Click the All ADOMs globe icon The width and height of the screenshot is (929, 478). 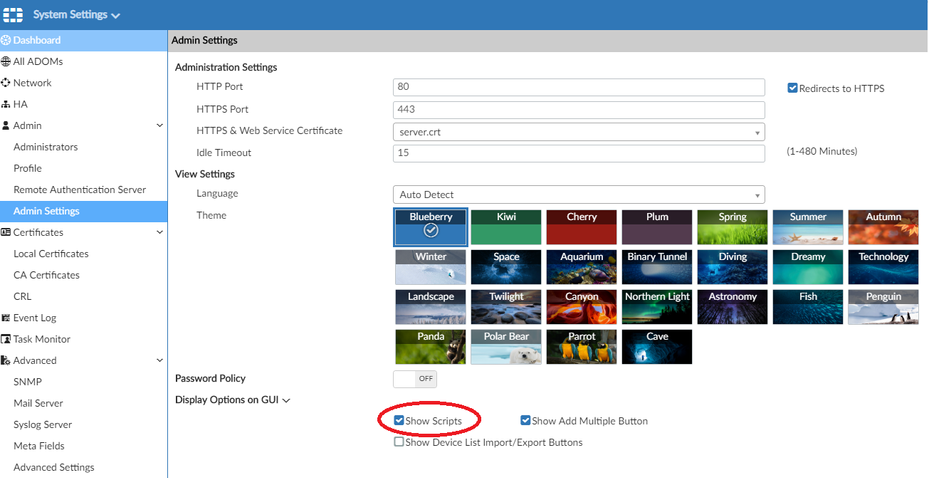[x=6, y=62]
